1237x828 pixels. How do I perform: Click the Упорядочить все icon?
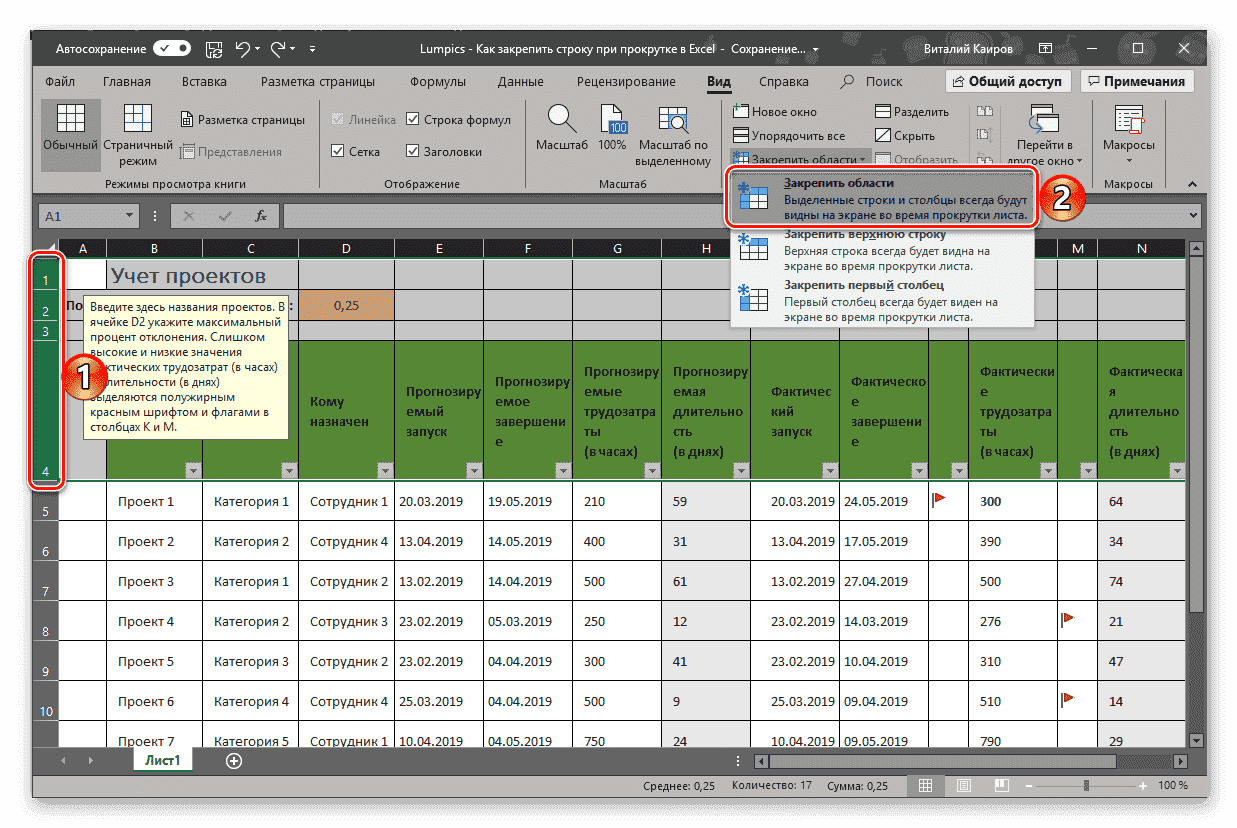(742, 134)
